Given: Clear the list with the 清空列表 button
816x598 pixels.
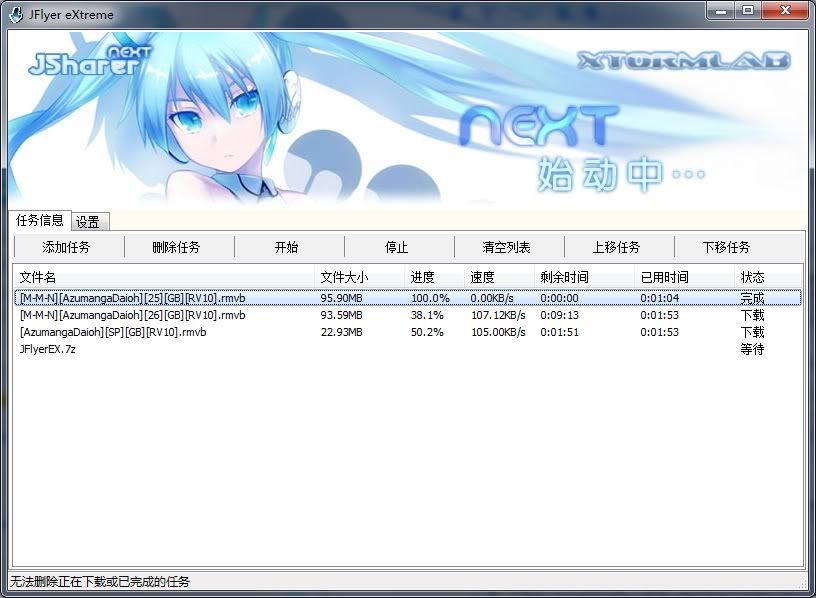Looking at the screenshot, I should [506, 247].
